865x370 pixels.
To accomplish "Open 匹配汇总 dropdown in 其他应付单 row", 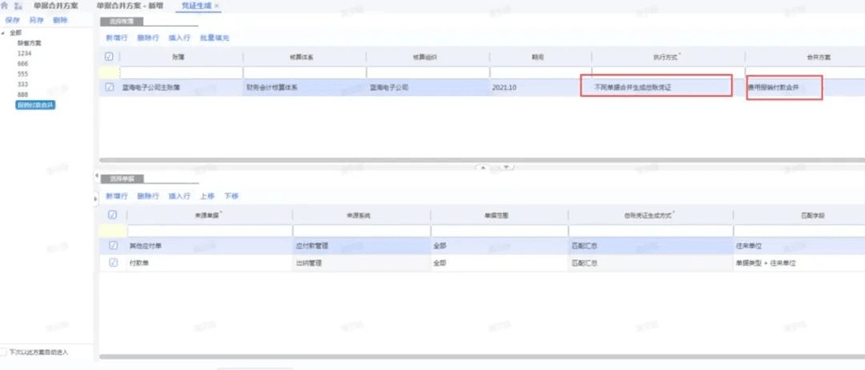I will [x=650, y=246].
